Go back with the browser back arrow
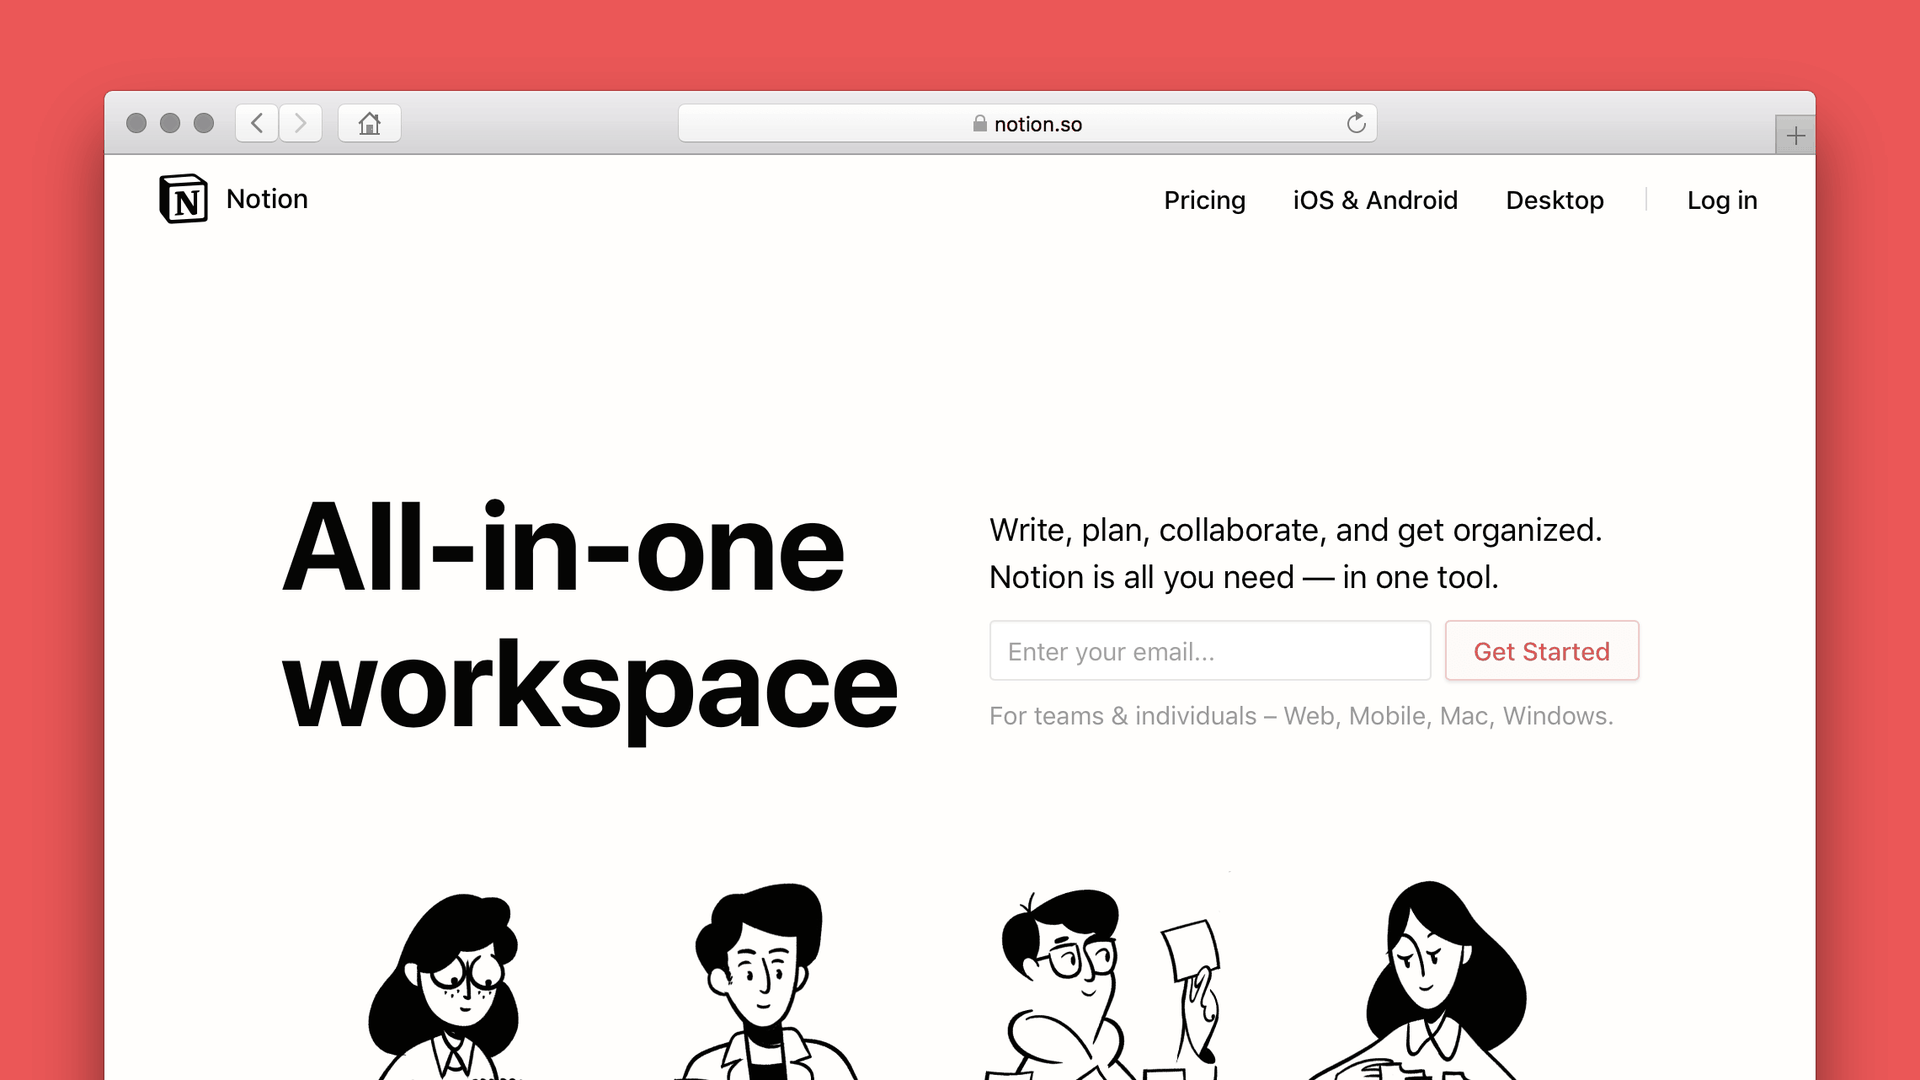 point(257,123)
